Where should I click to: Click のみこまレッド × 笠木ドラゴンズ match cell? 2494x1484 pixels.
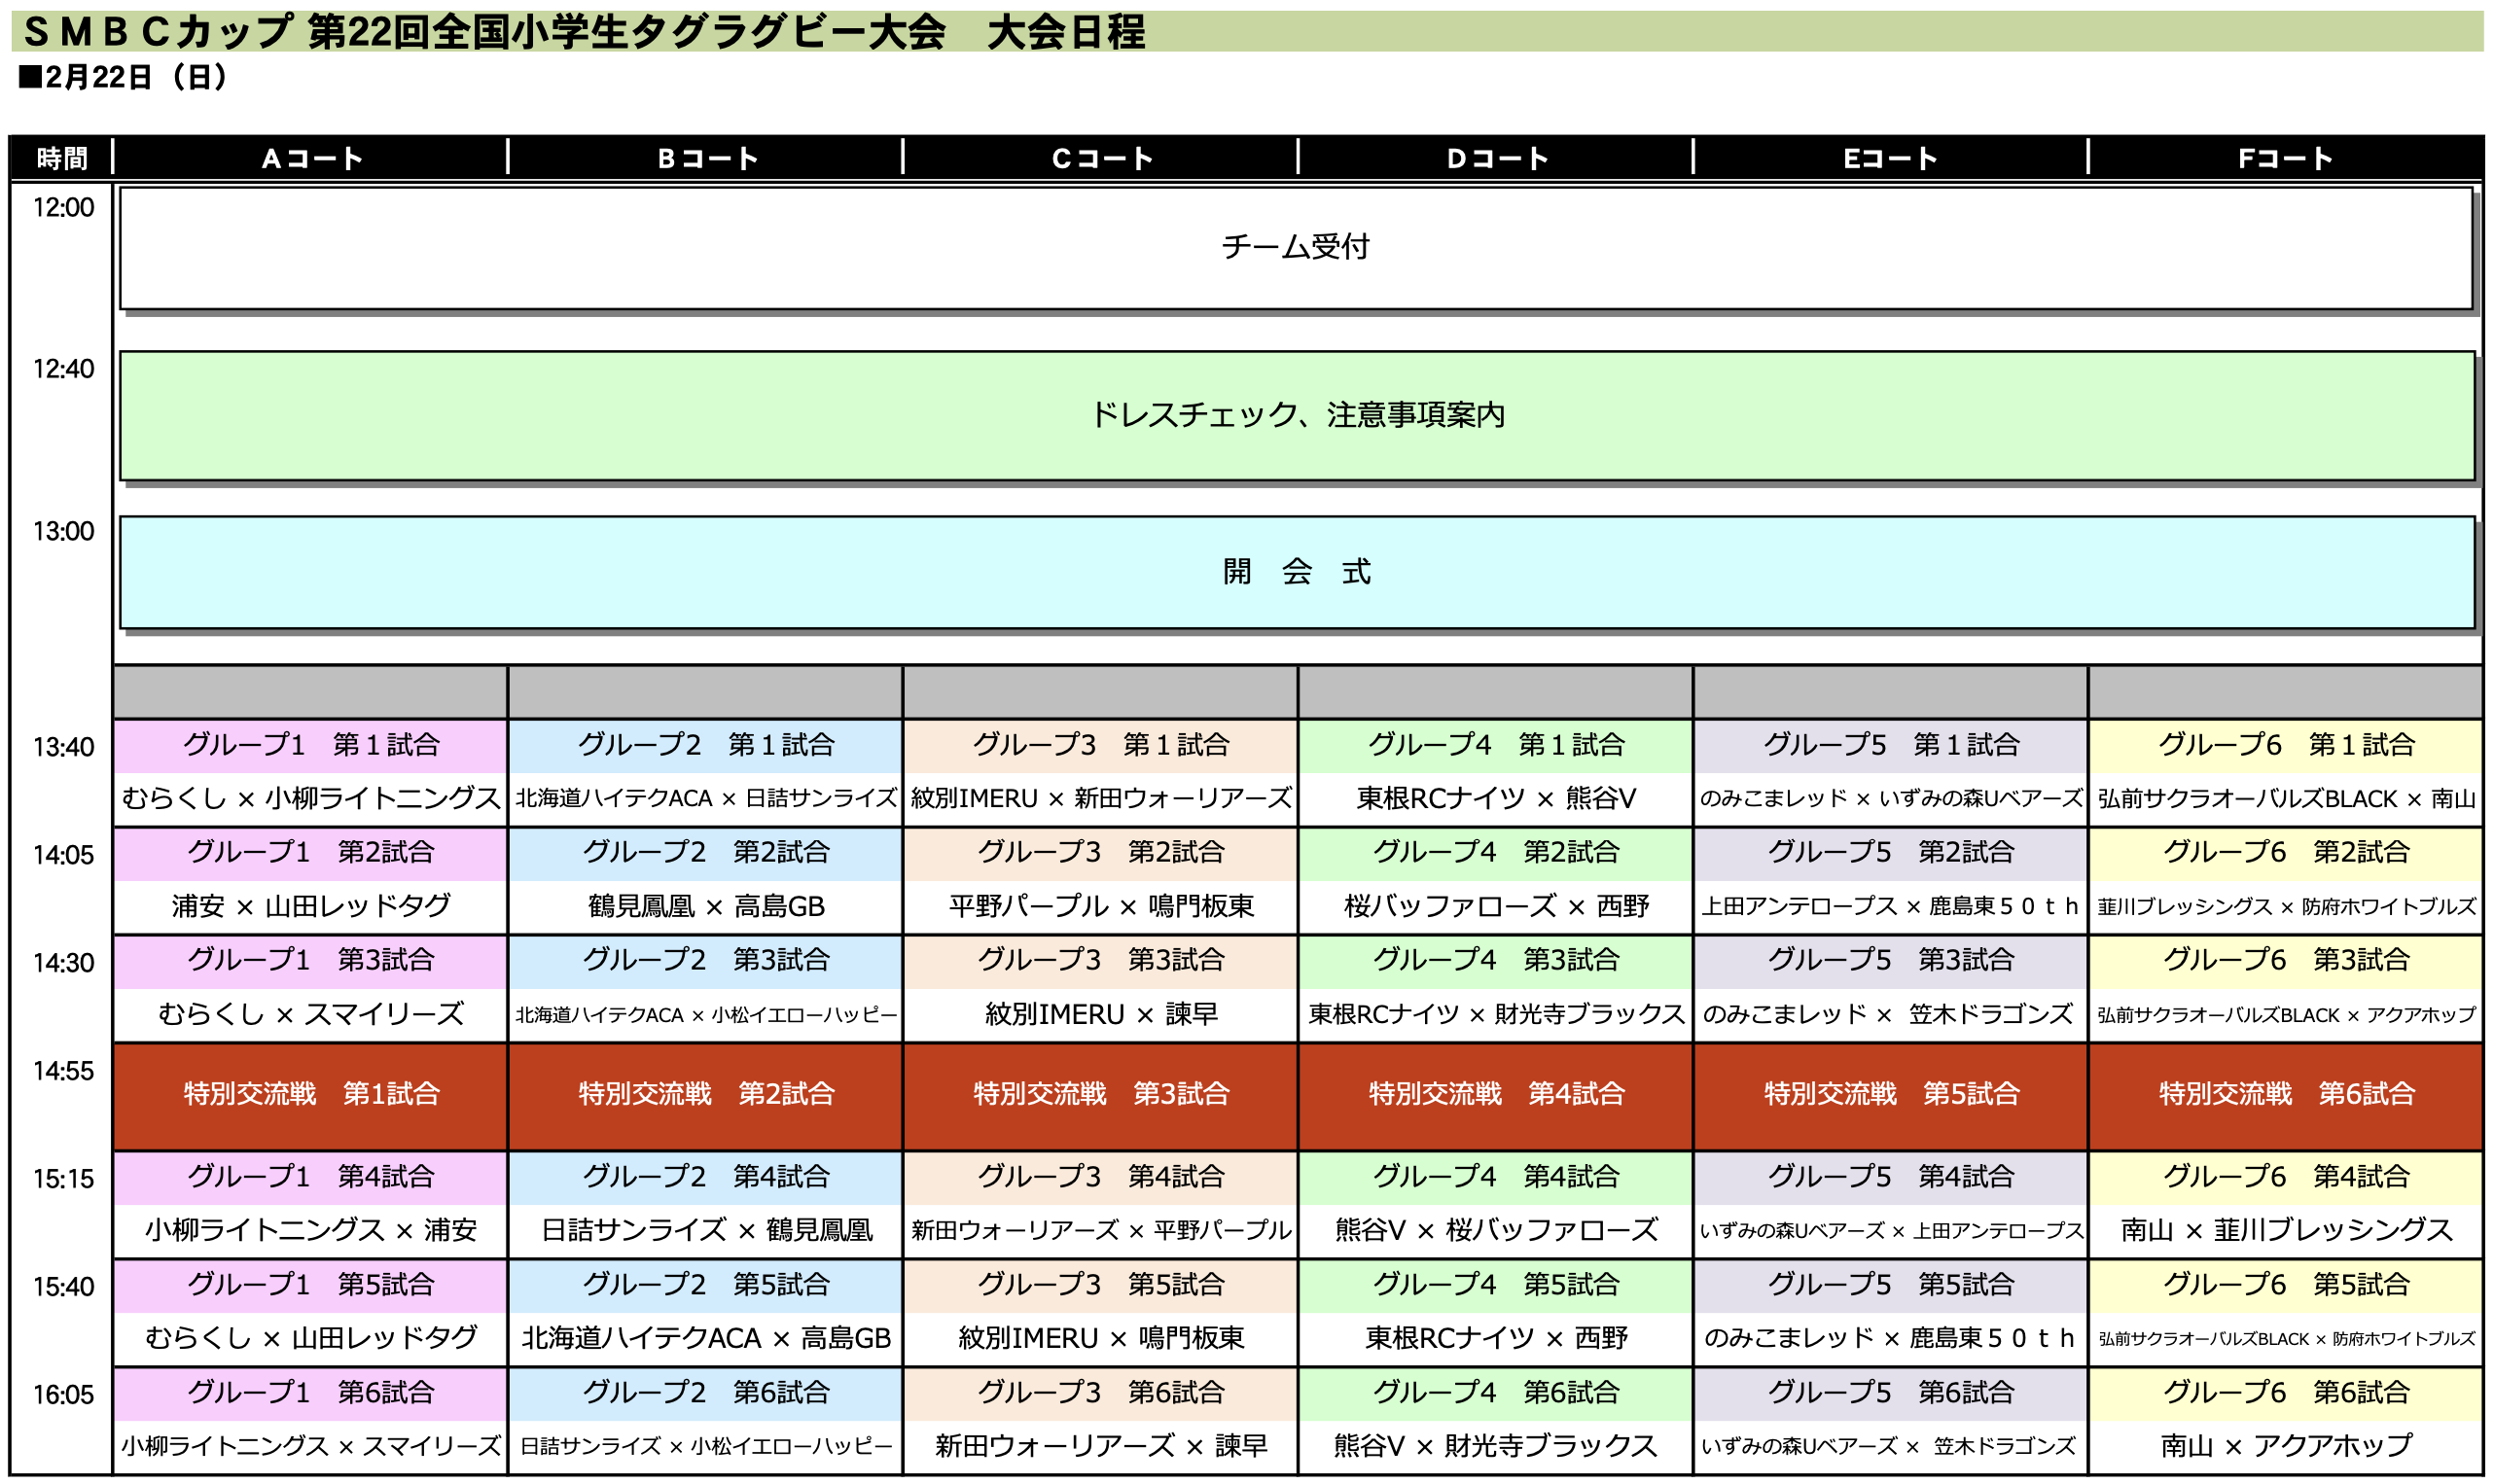click(x=1889, y=1014)
